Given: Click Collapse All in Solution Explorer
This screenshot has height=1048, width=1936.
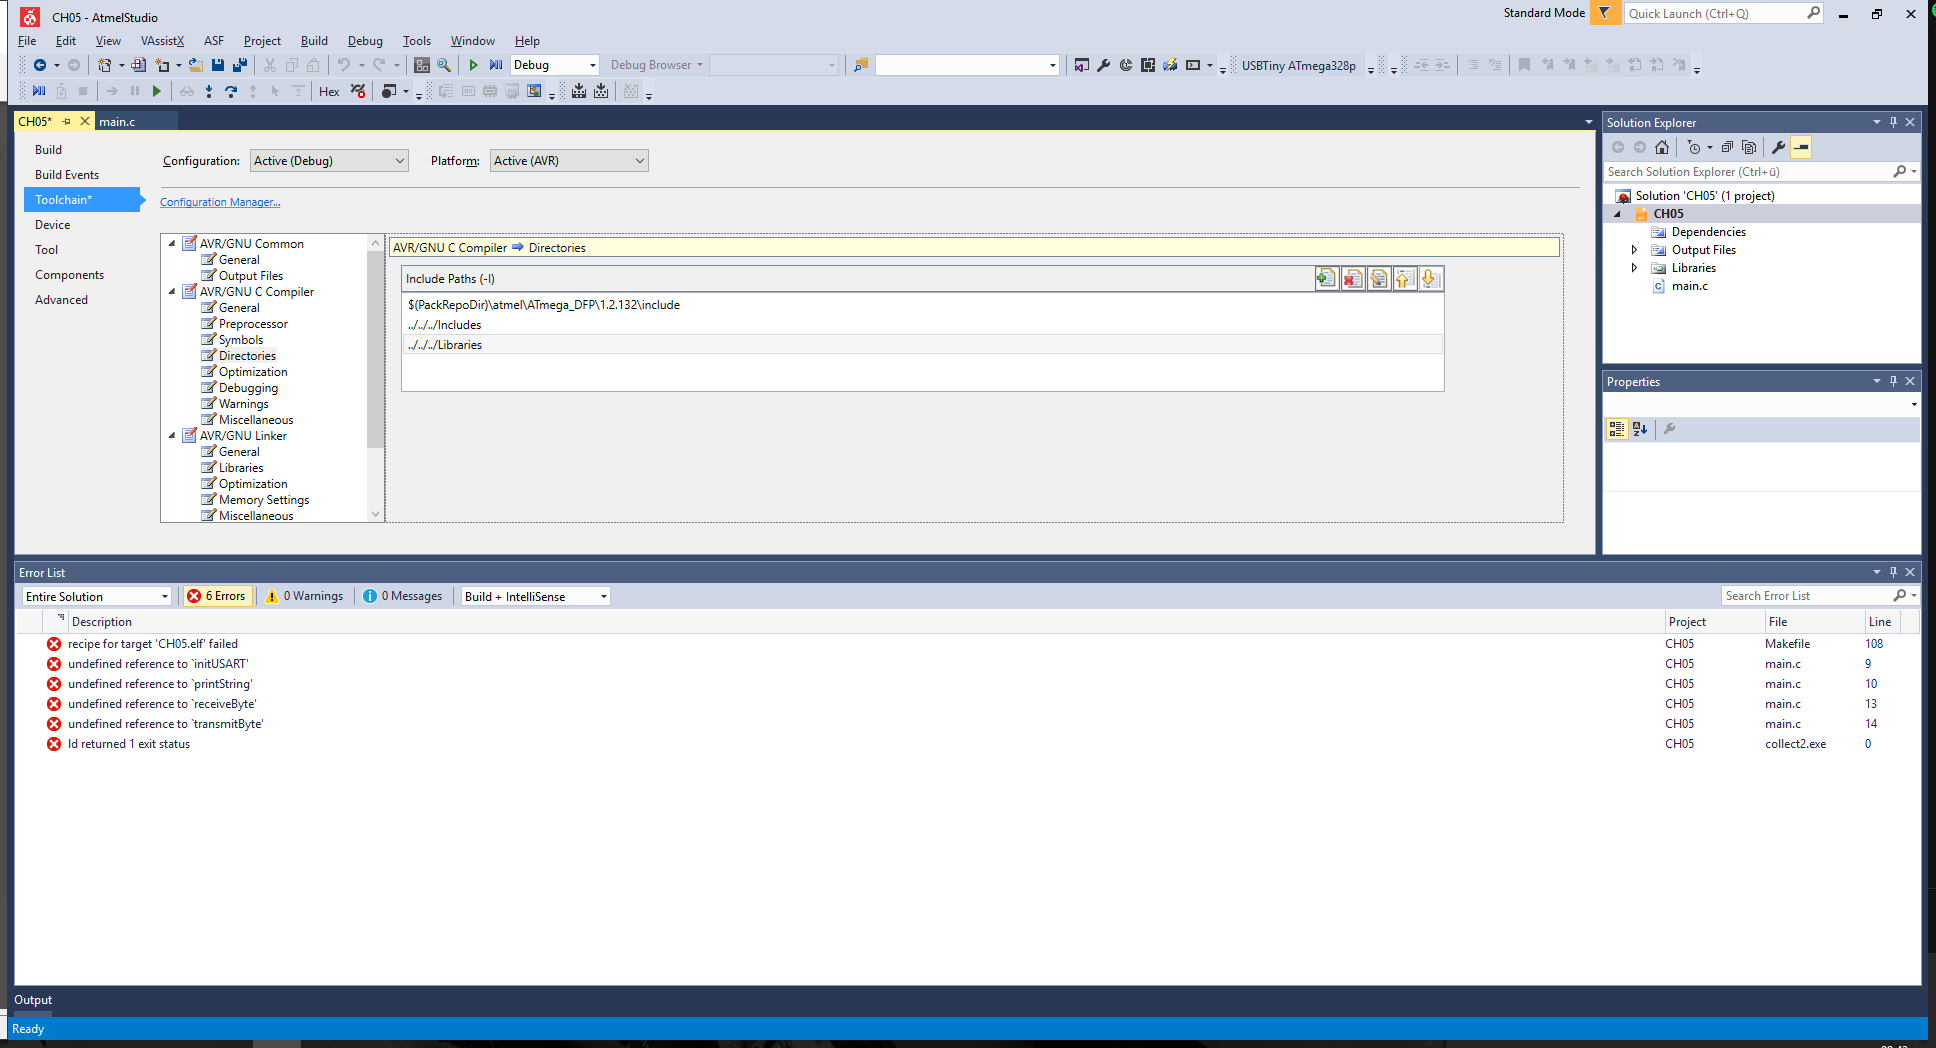Looking at the screenshot, I should tap(1727, 147).
